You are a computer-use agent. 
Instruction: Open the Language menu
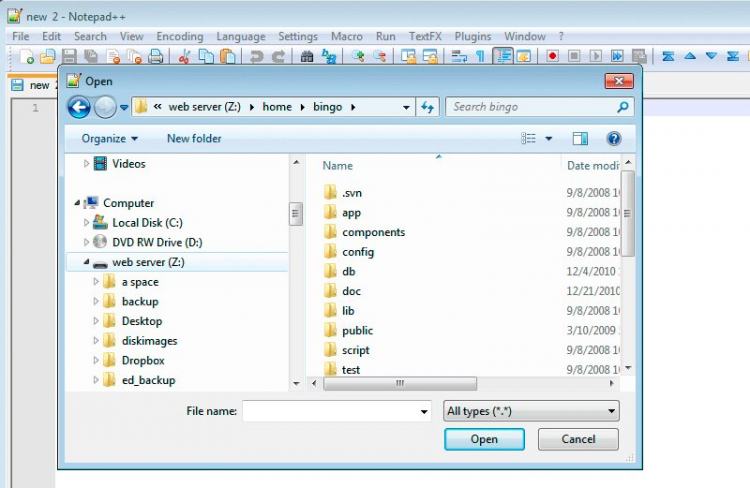241,36
